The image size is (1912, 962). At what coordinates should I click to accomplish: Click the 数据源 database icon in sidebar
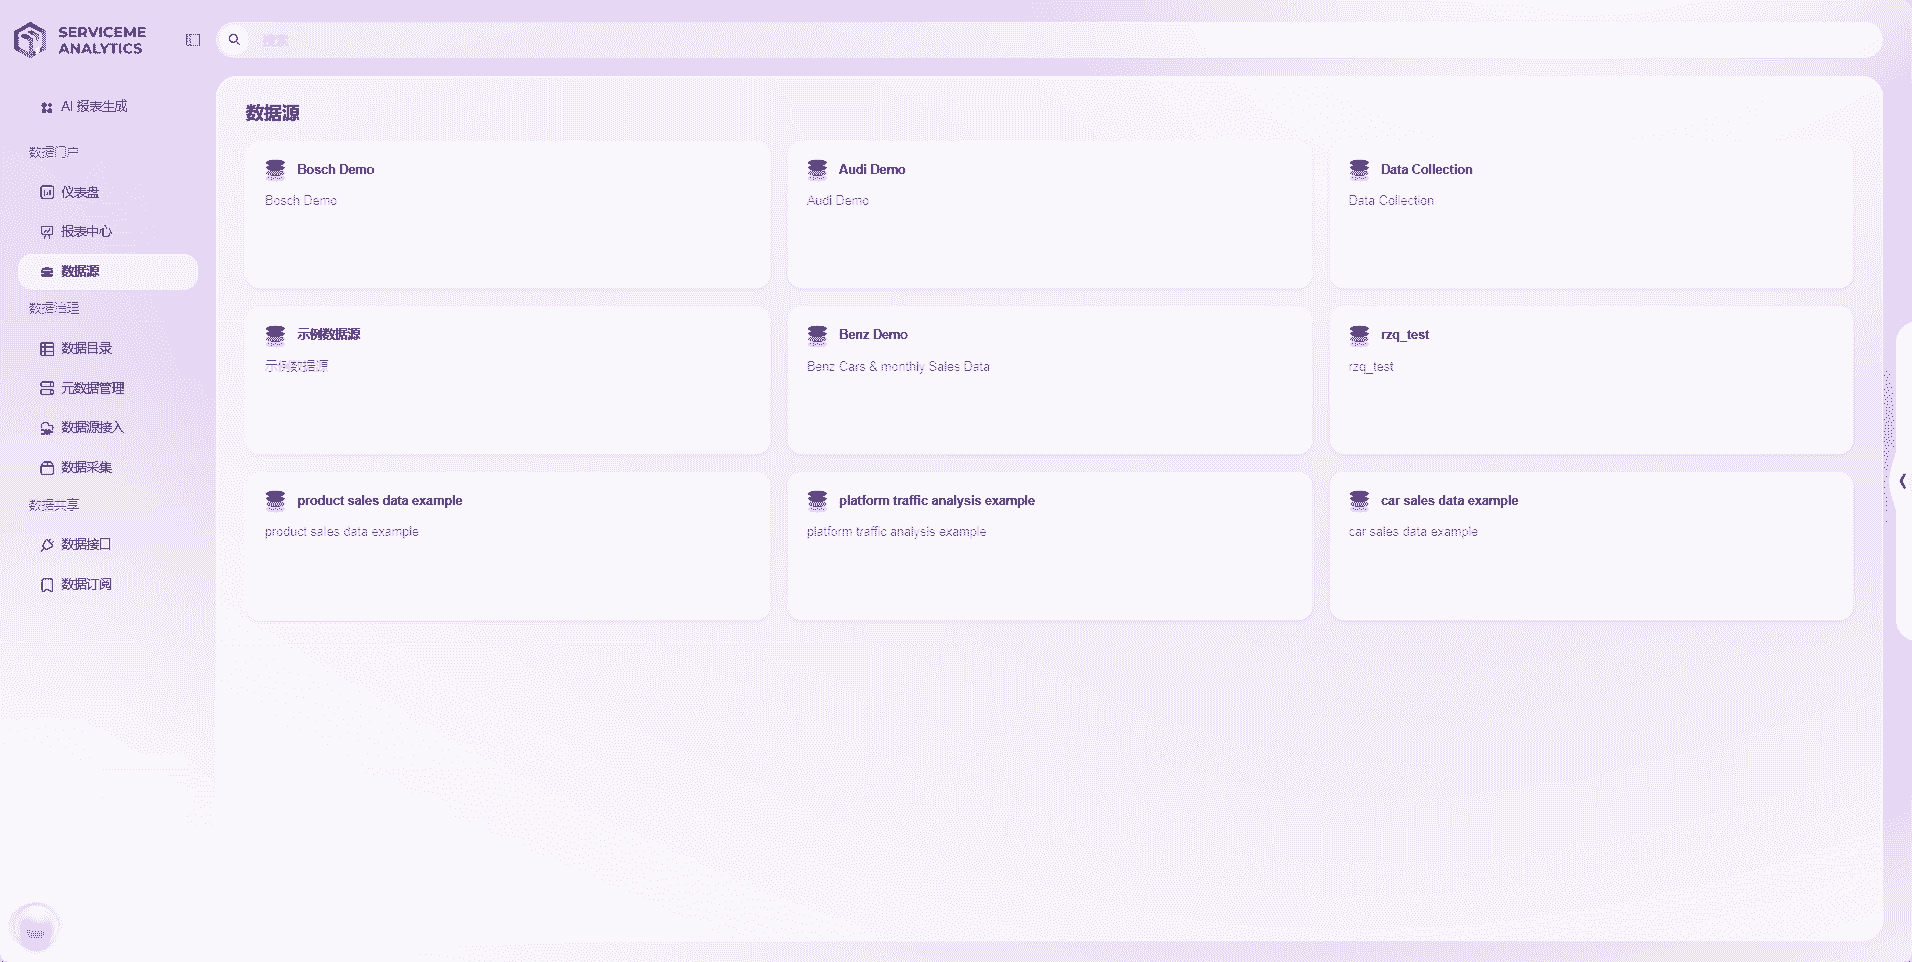pos(47,272)
